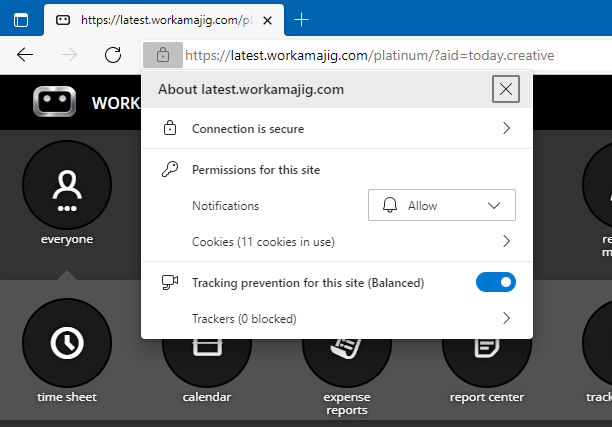612x427 pixels.
Task: Reload the page with the Refresh icon
Action: [x=113, y=55]
